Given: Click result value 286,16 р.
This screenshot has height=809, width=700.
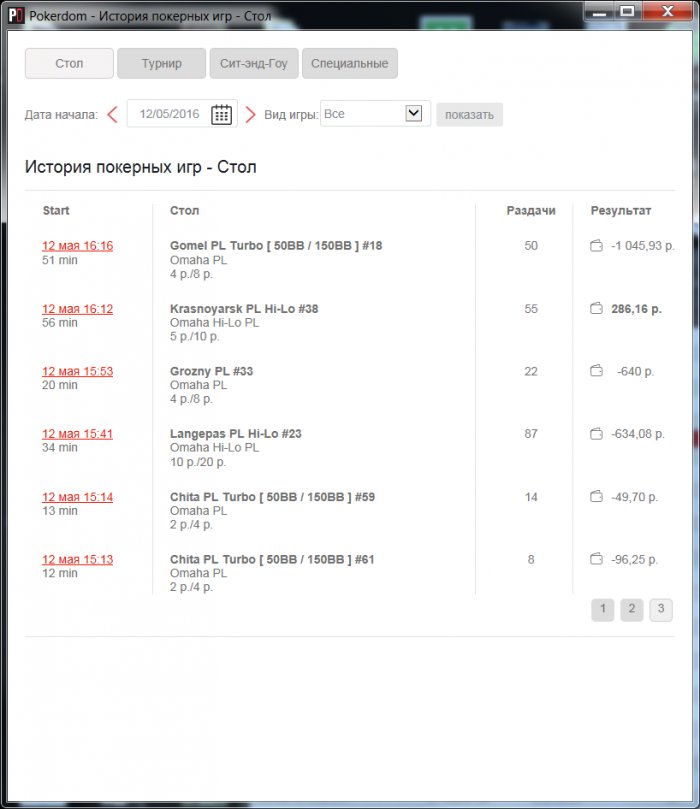Looking at the screenshot, I should click(637, 309).
